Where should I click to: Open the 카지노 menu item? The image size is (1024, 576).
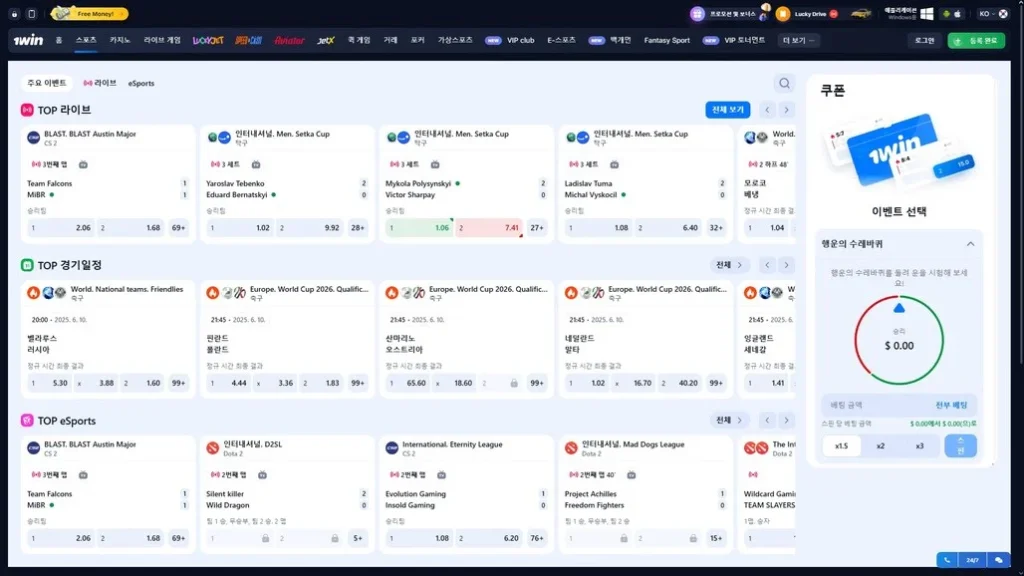click(120, 40)
